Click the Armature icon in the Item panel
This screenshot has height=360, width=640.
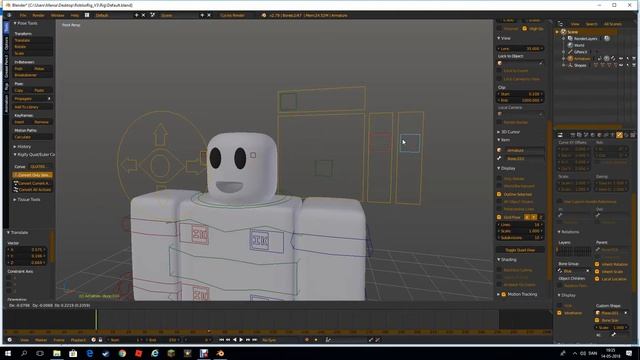(x=499, y=150)
